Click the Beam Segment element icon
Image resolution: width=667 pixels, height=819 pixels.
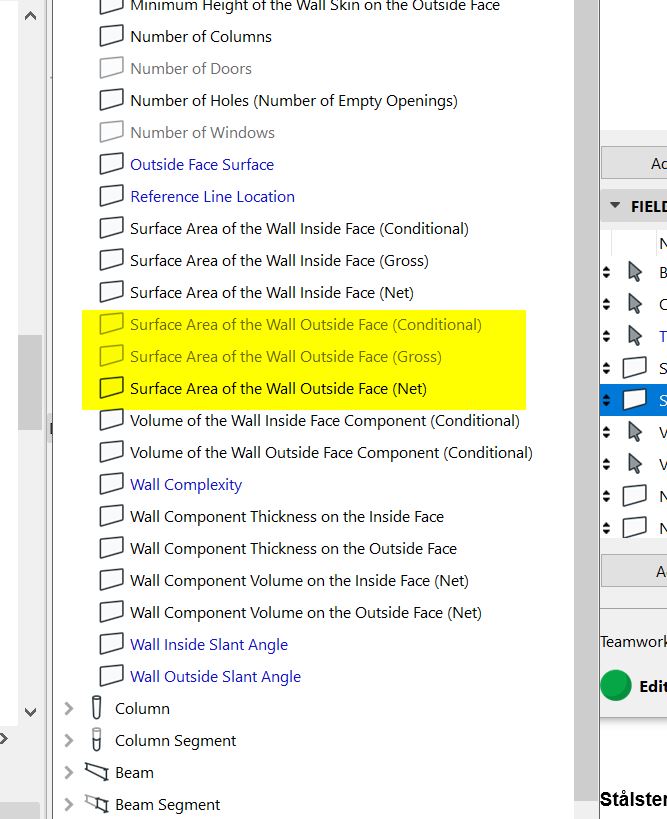click(x=97, y=805)
